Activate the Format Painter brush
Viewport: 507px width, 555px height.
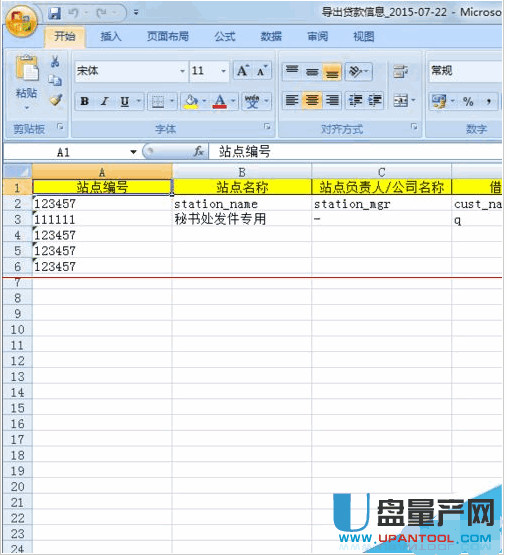pyautogui.click(x=56, y=100)
